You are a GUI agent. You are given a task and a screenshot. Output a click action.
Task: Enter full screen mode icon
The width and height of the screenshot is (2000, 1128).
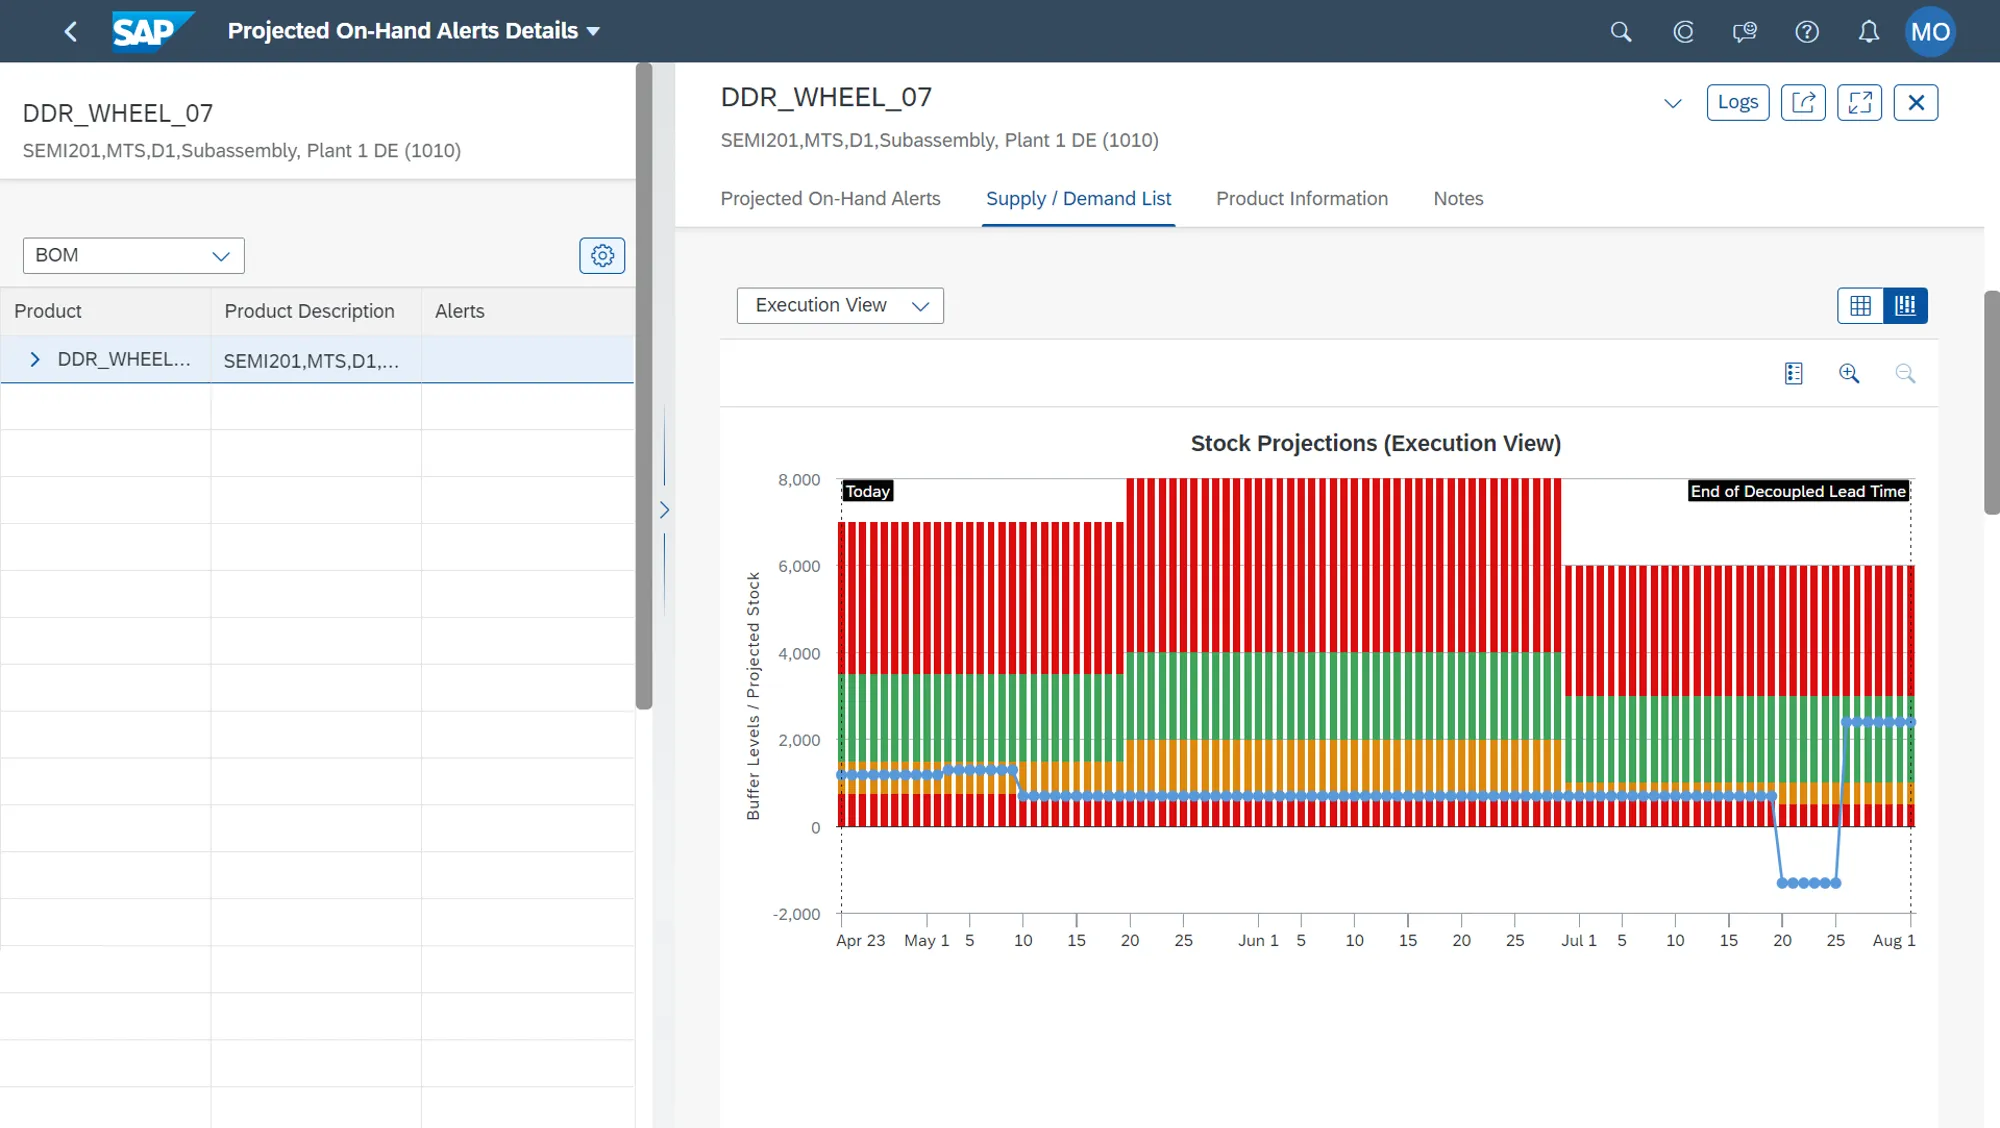coord(1859,103)
